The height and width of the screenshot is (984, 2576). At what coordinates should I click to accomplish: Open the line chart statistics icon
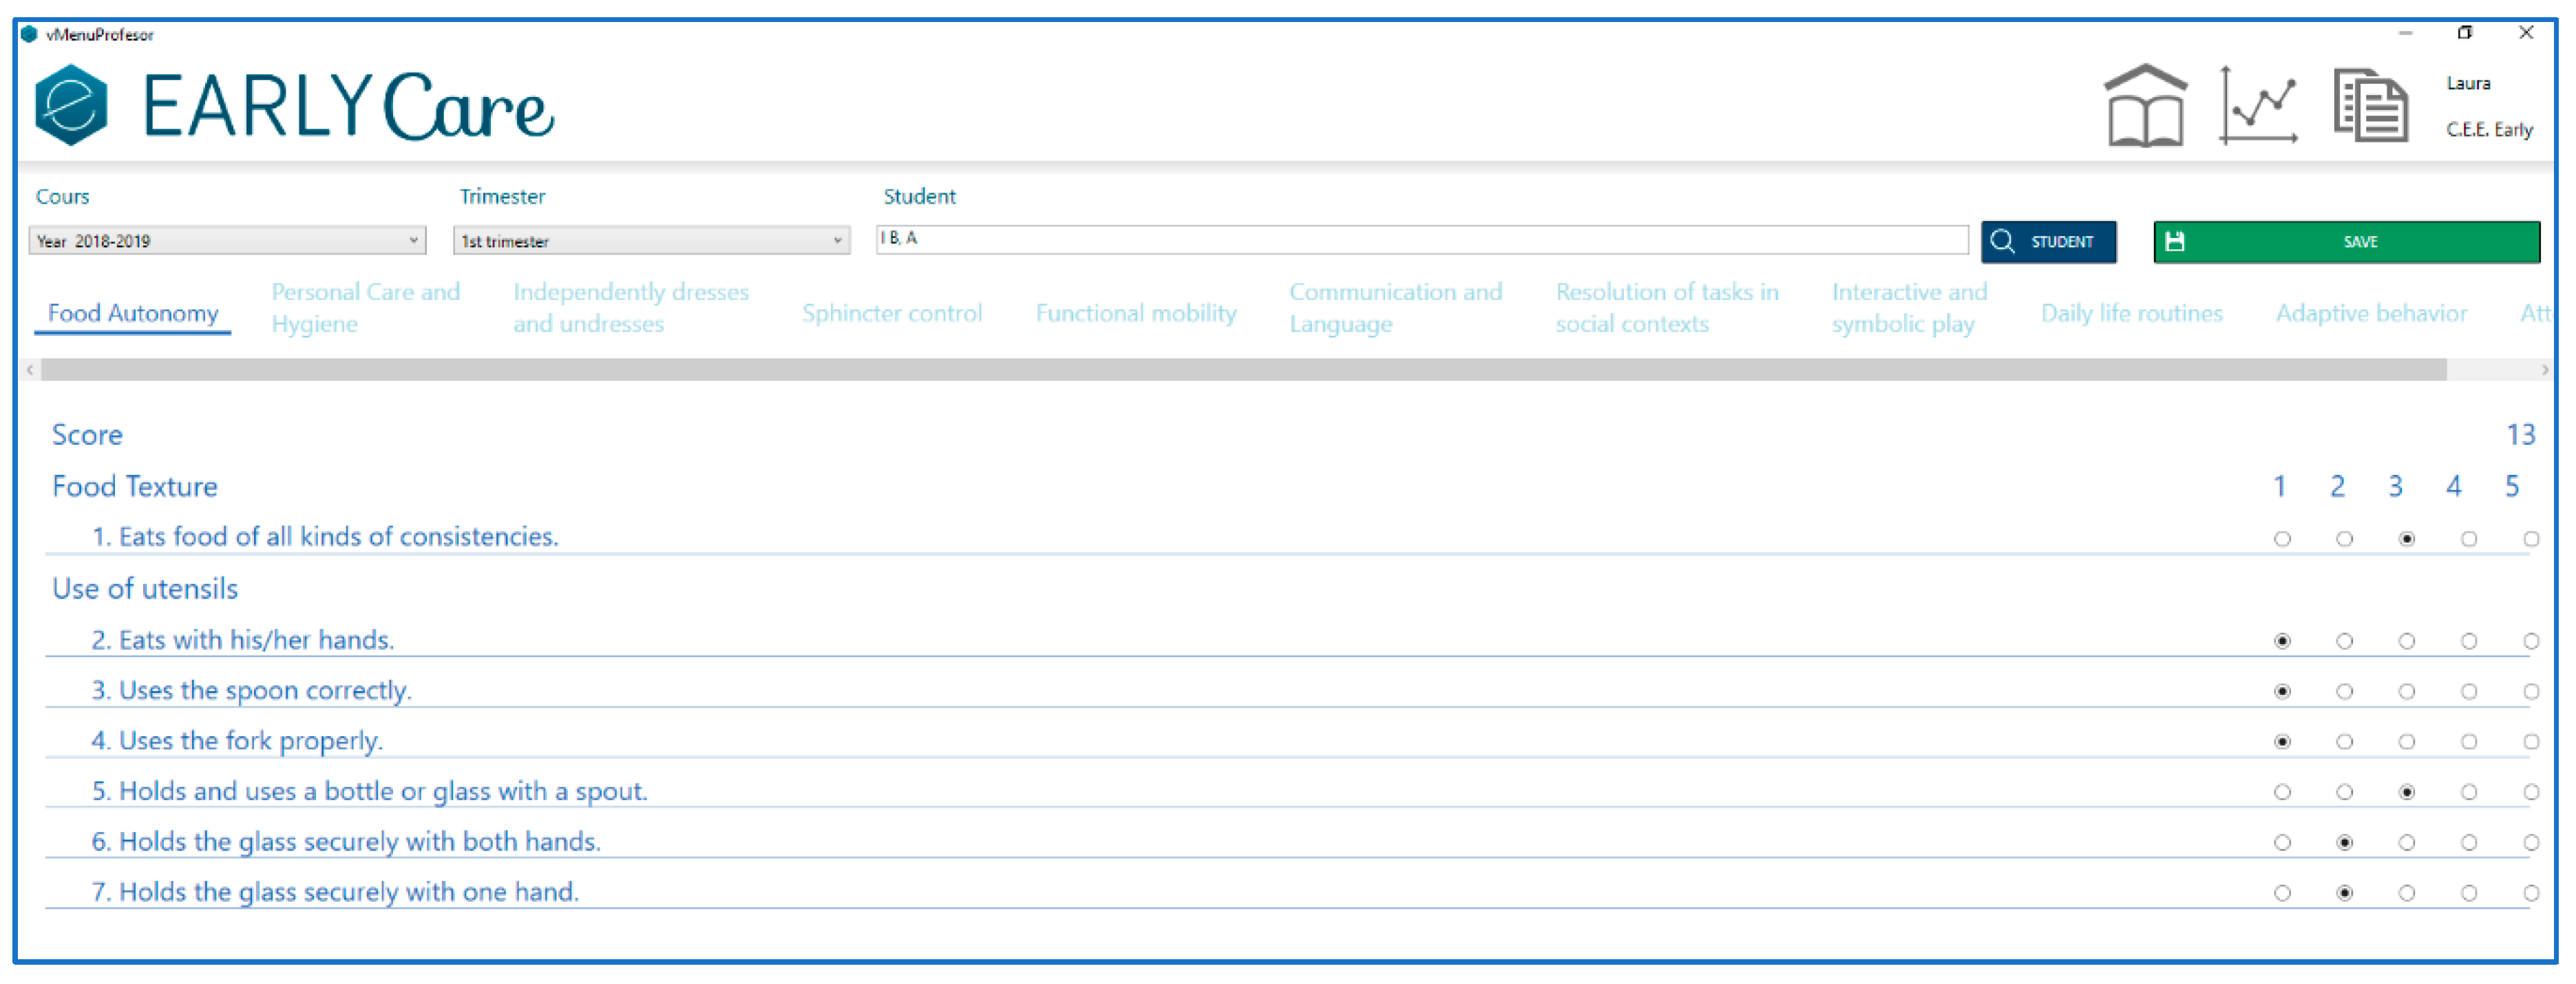pyautogui.click(x=2258, y=107)
